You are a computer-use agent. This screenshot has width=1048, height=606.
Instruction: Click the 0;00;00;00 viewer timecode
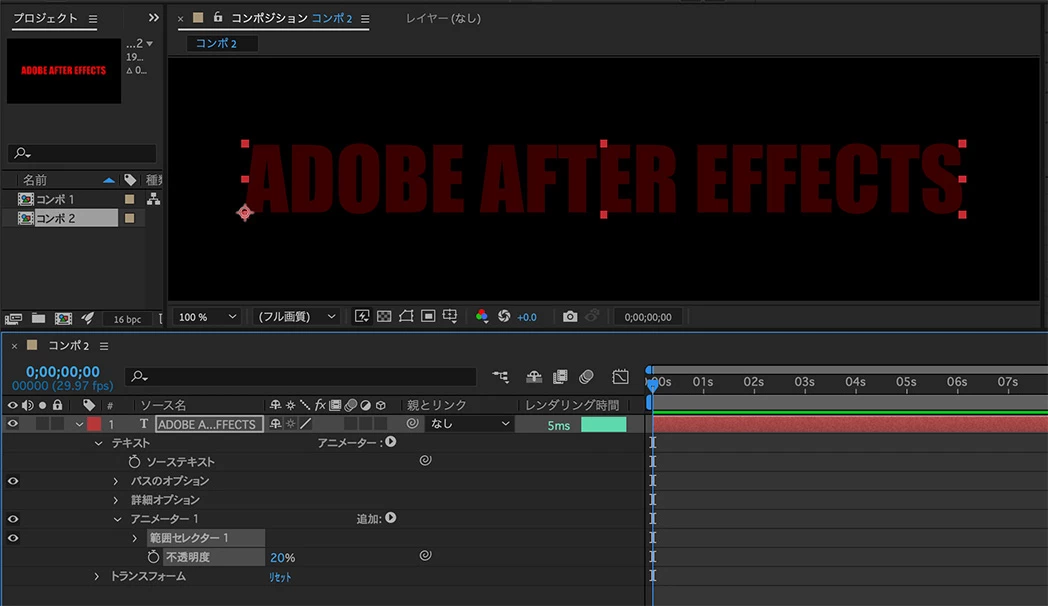(648, 317)
